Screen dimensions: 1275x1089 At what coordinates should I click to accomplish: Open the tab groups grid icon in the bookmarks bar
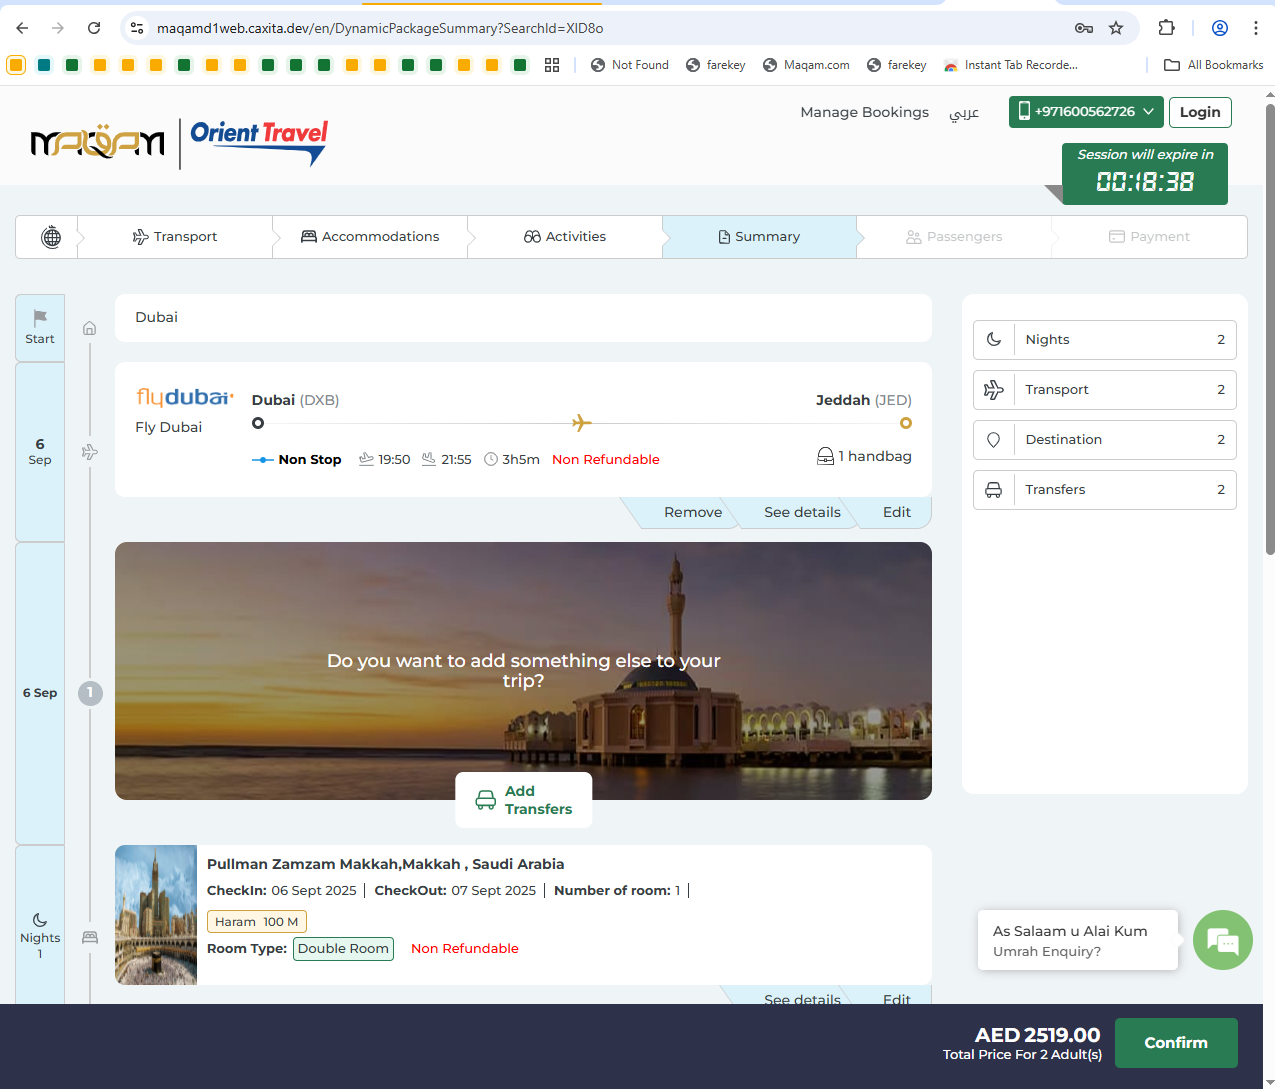coord(552,65)
